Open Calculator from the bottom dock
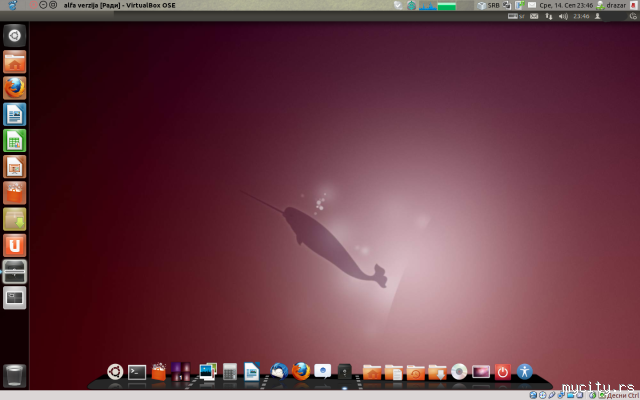The width and height of the screenshot is (640, 400). (230, 372)
